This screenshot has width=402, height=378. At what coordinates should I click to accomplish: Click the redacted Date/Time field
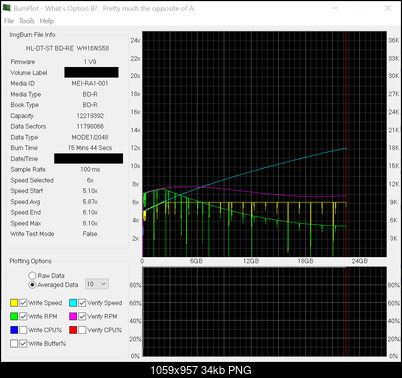coord(89,158)
